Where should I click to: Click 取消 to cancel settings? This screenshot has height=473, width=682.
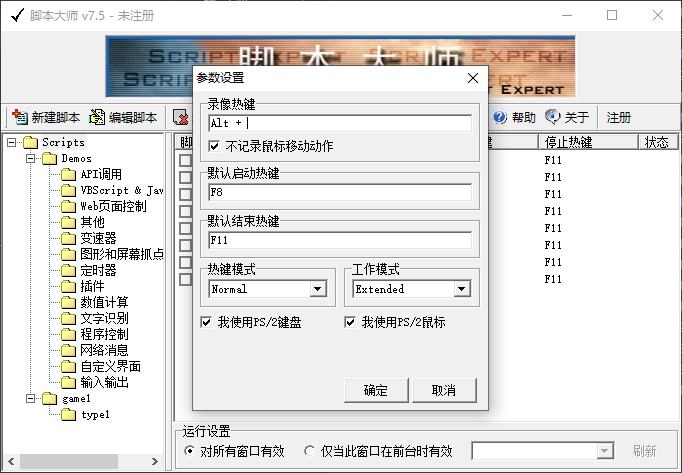(444, 390)
